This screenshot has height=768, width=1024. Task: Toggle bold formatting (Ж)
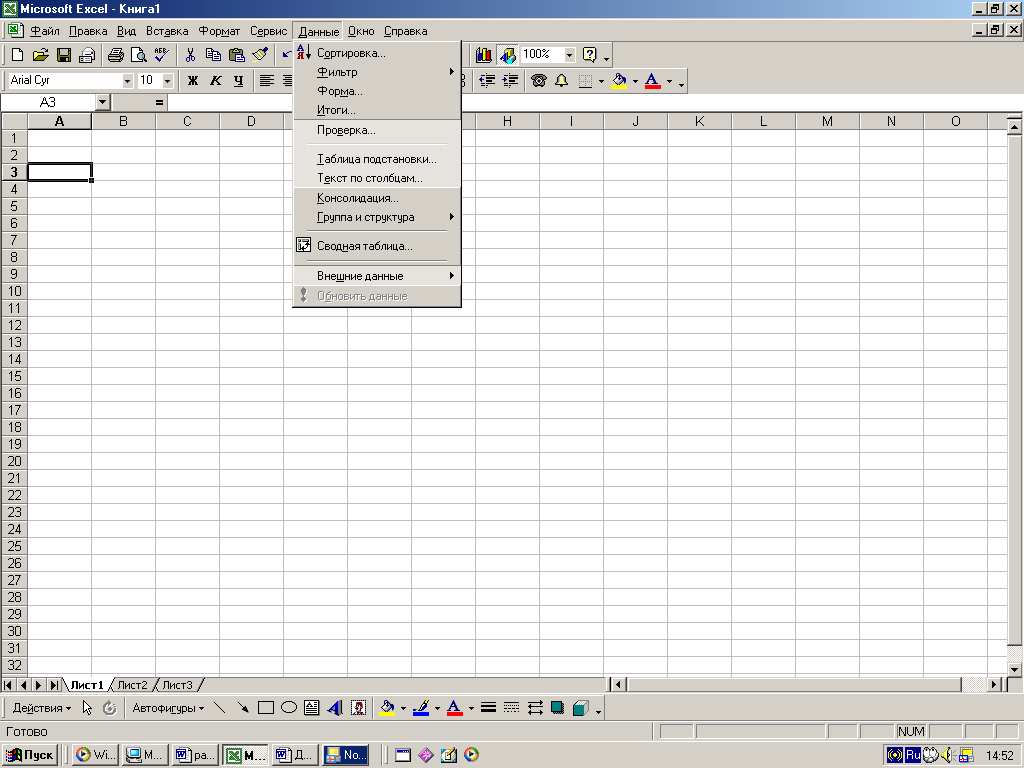193,81
